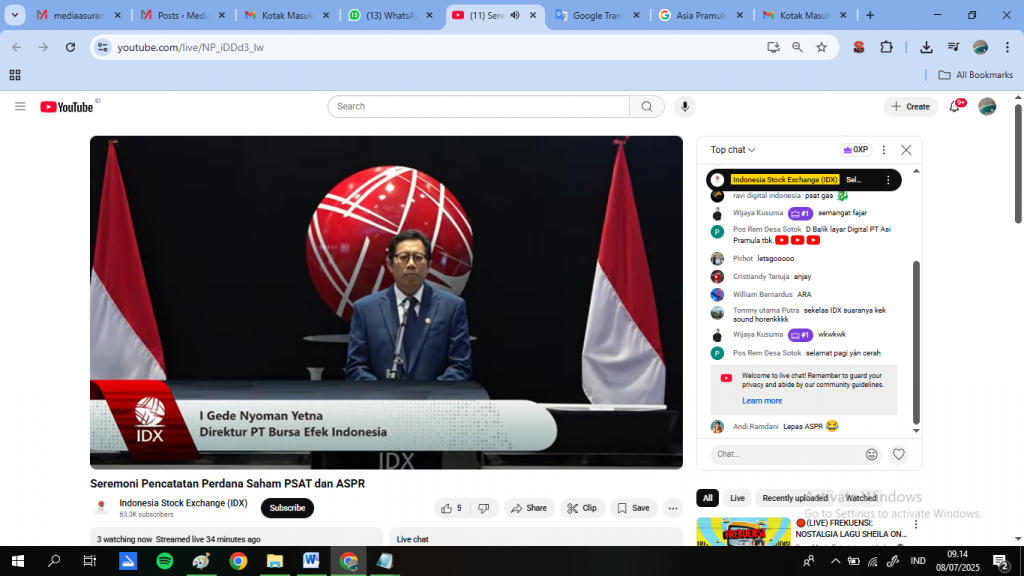Switch to the WhatsApp browser tab
The width and height of the screenshot is (1024, 576).
[x=390, y=15]
